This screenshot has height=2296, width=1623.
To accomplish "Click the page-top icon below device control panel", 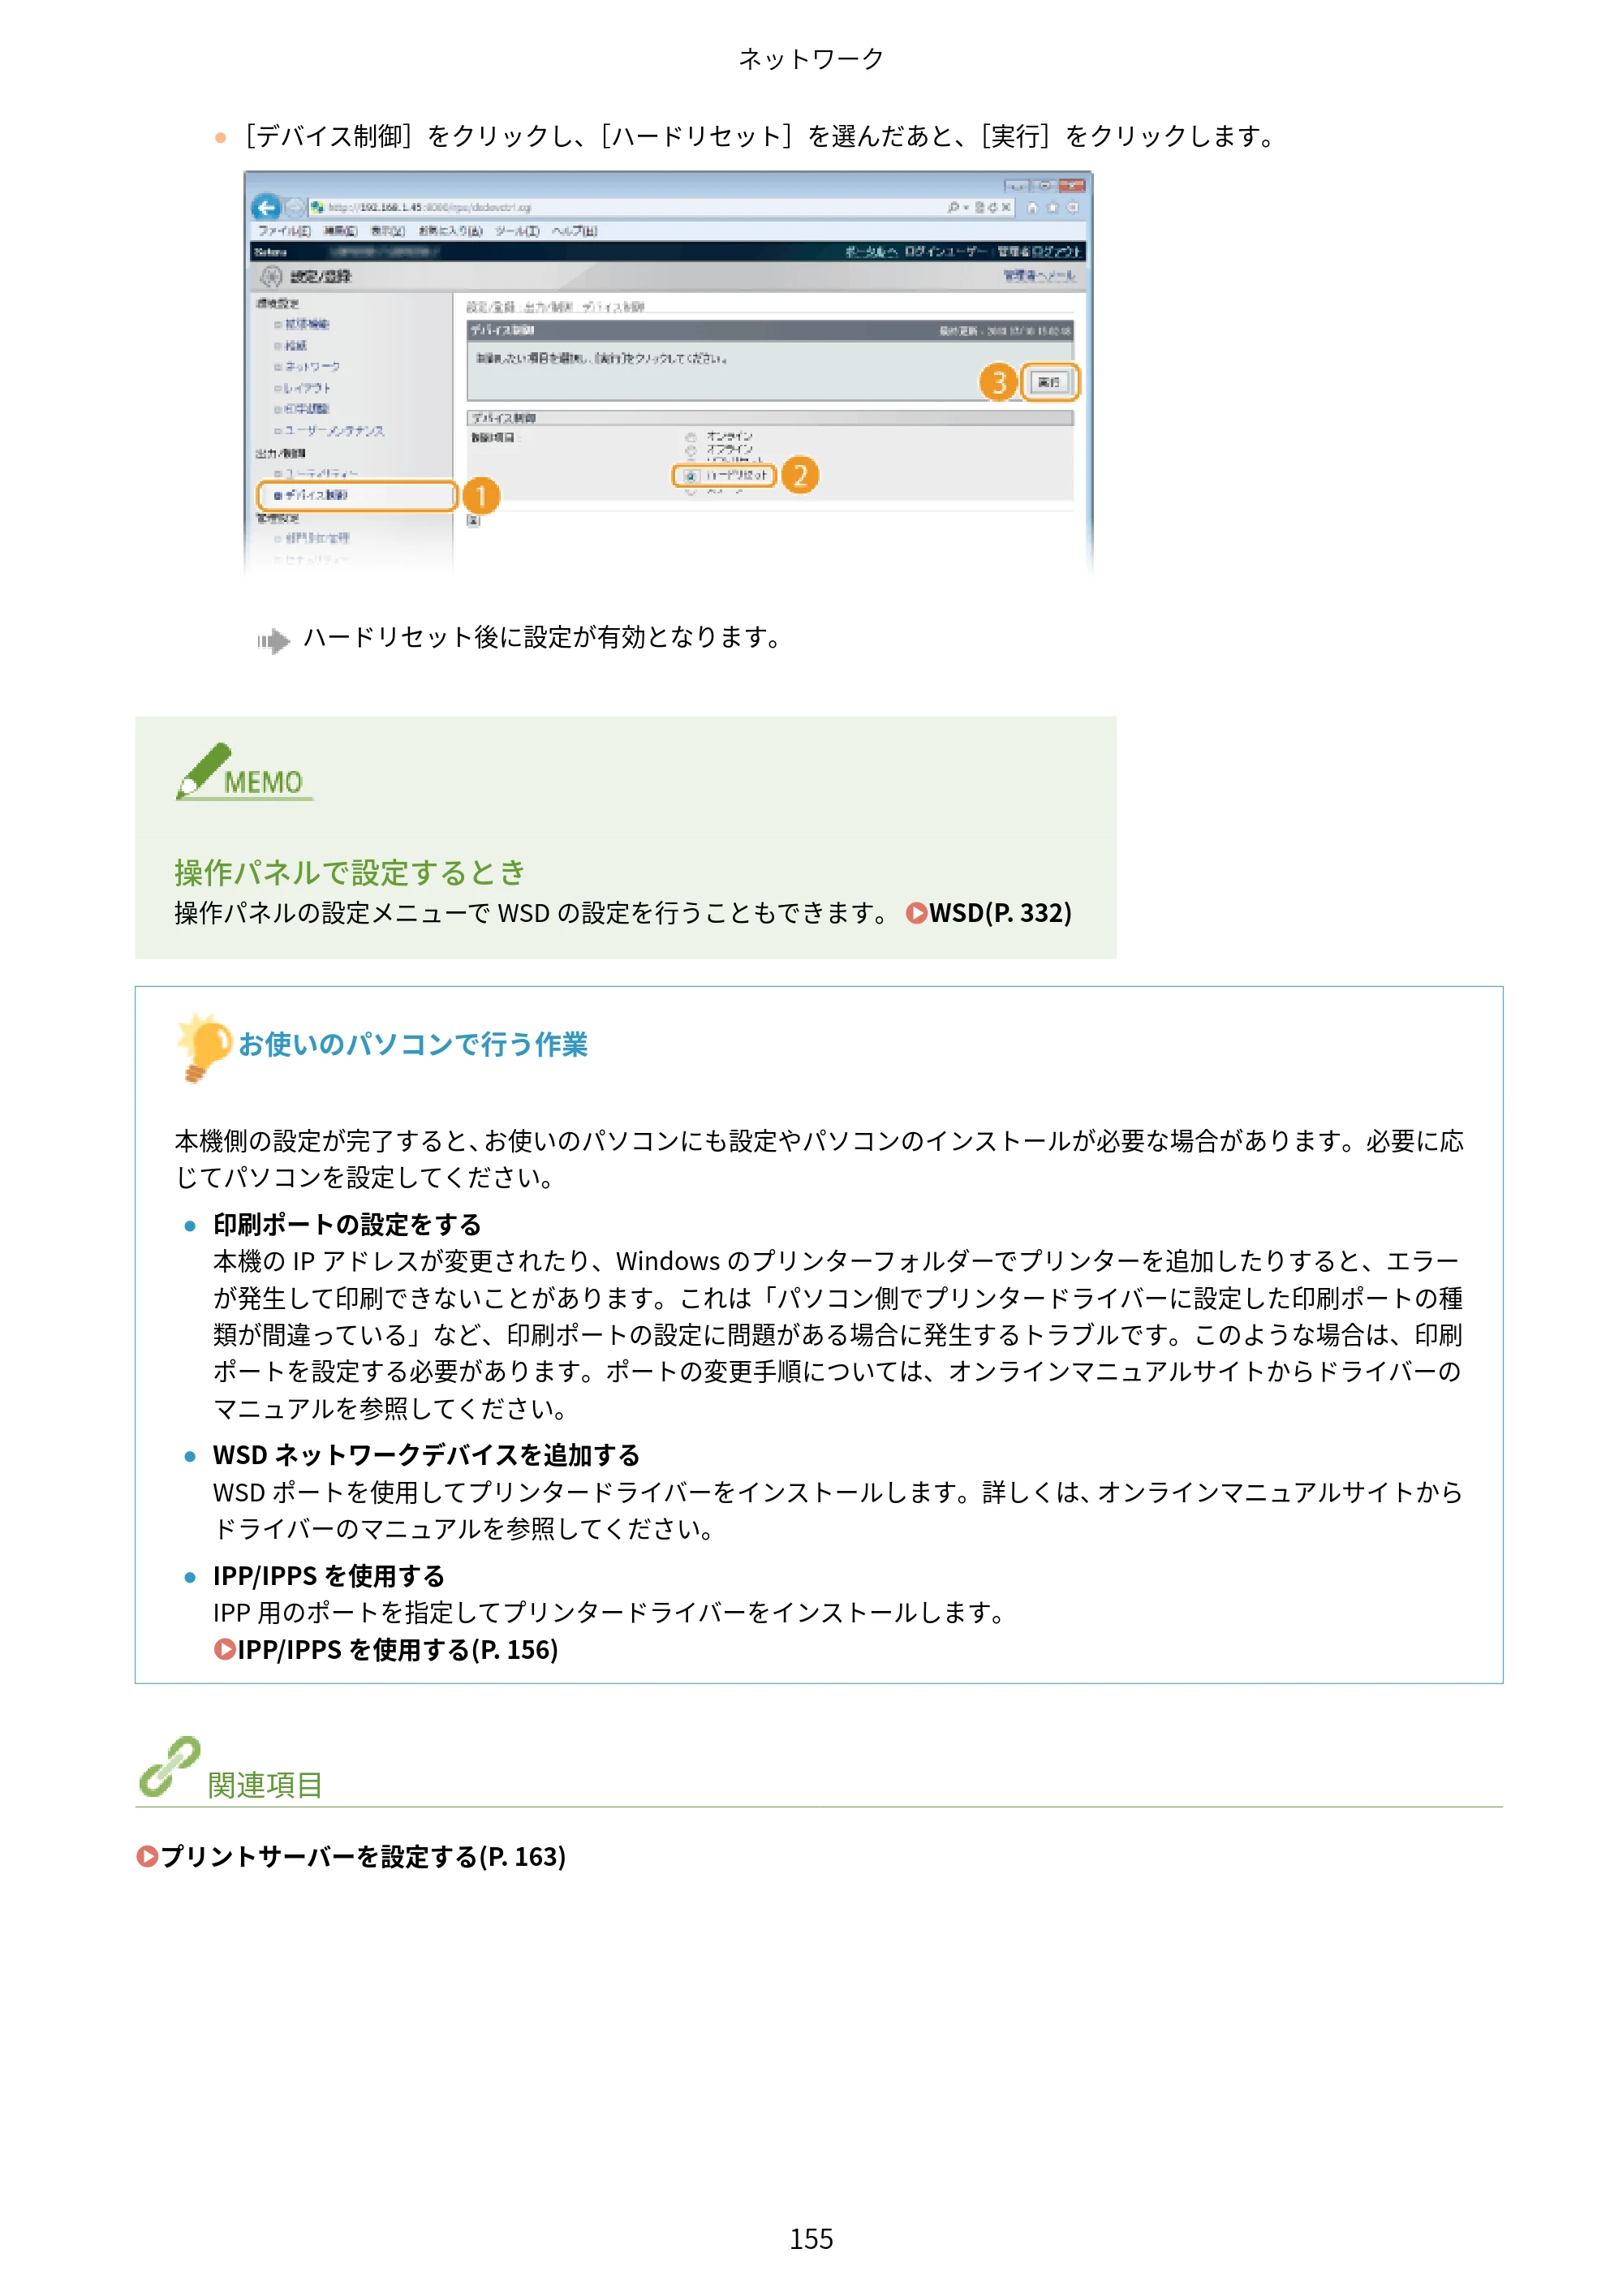I will tap(474, 520).
